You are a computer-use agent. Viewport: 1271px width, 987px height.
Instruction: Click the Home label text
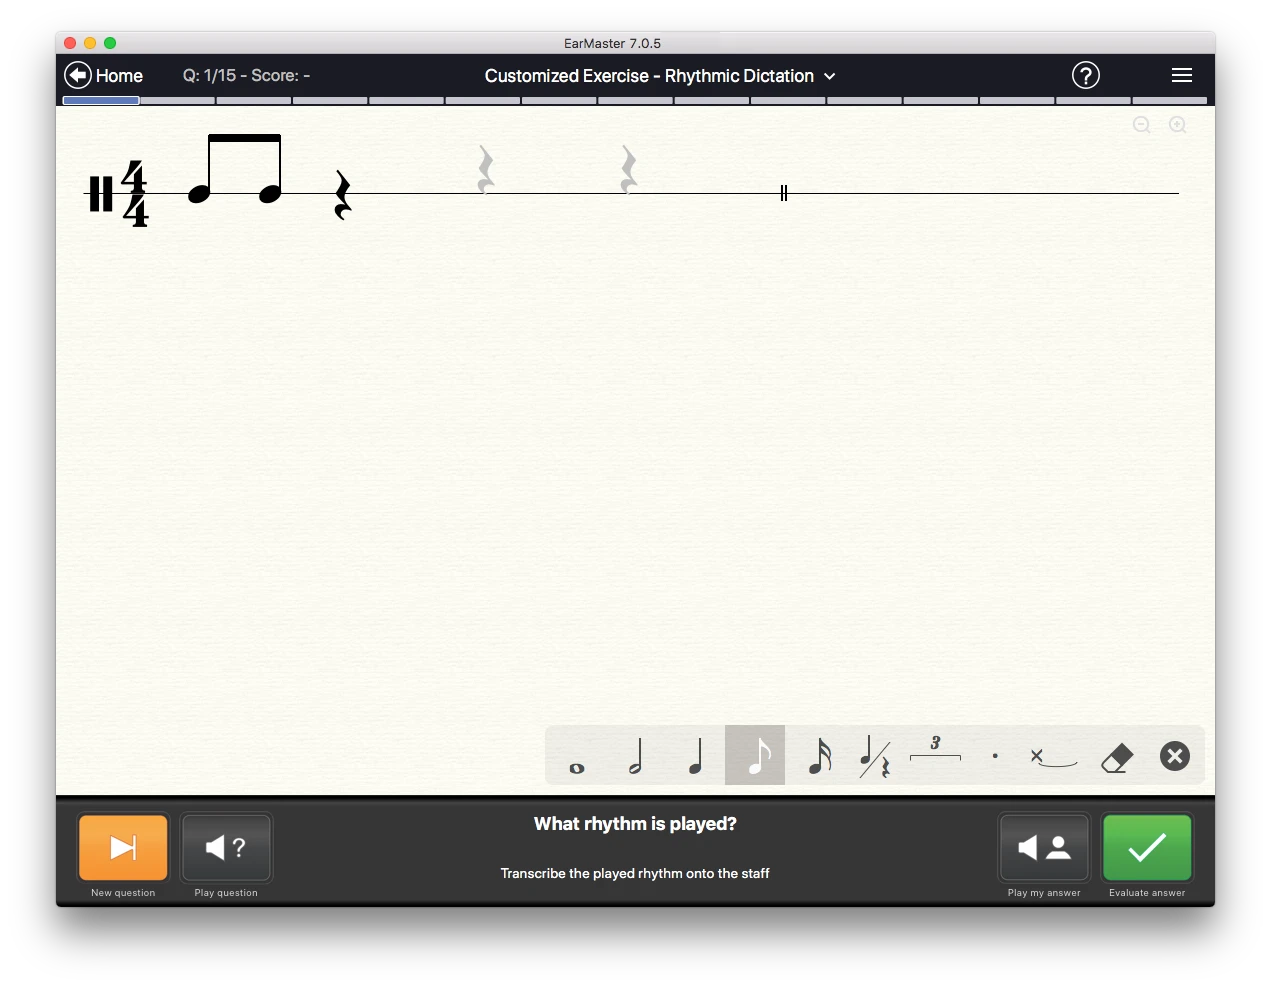119,76
